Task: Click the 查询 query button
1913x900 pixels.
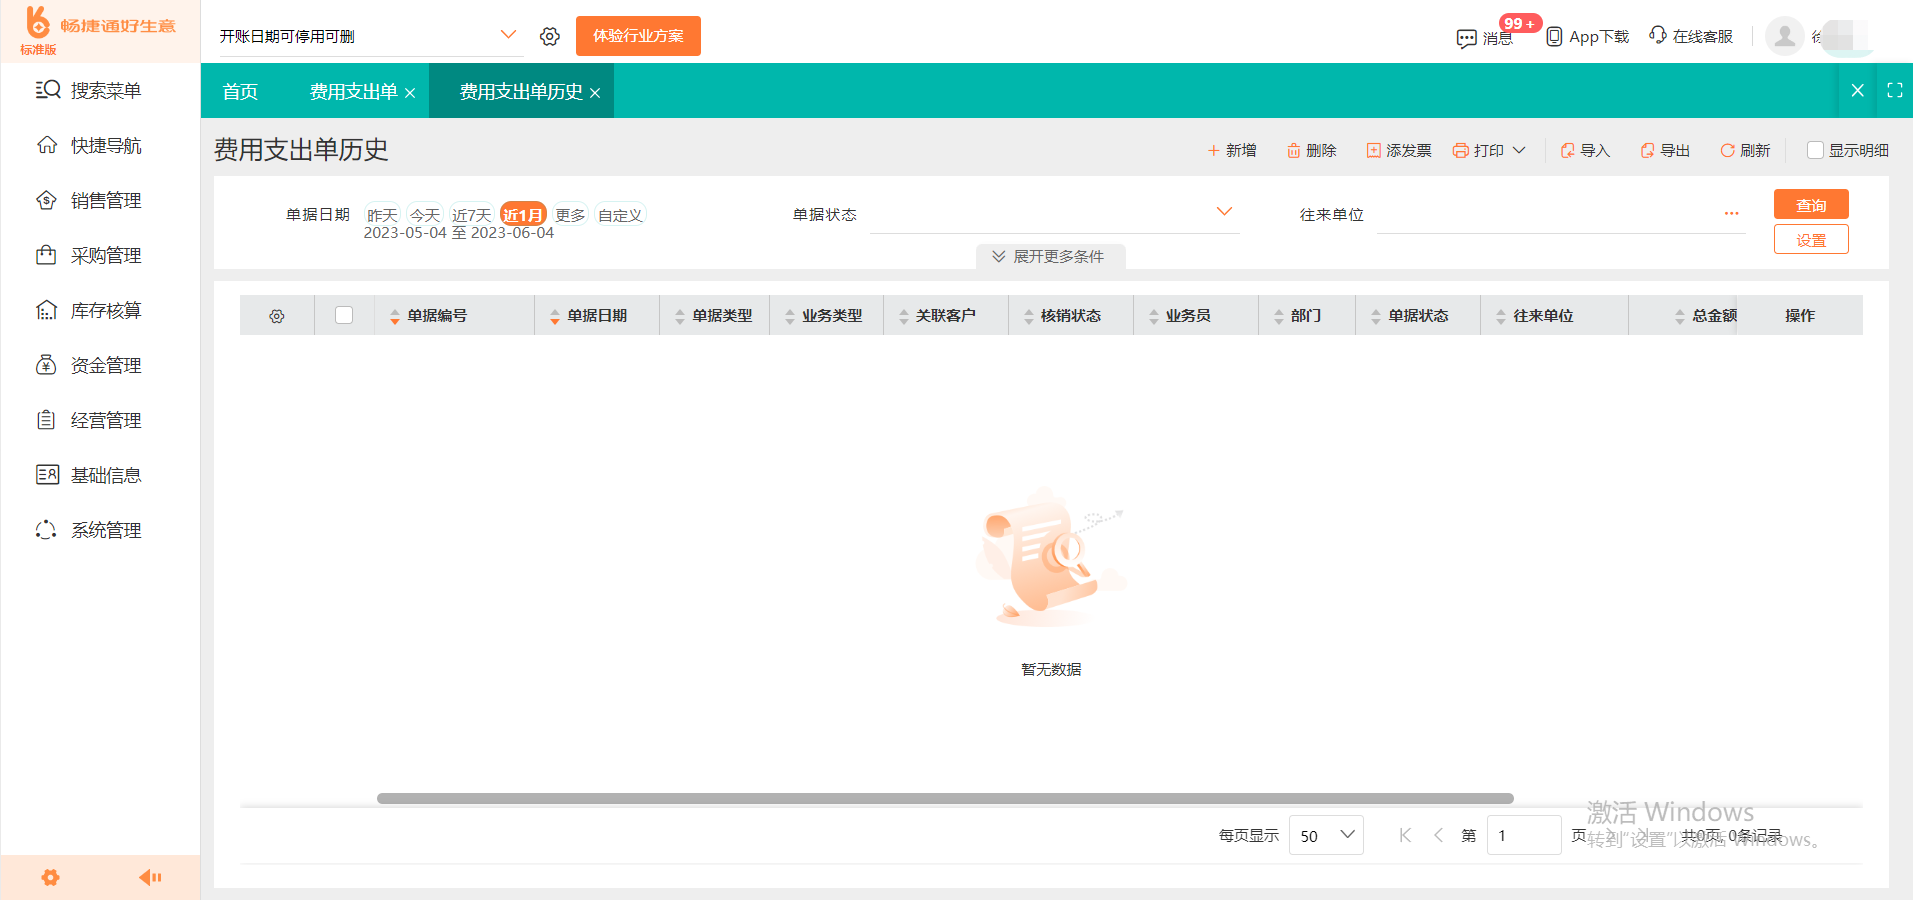Action: coord(1810,204)
